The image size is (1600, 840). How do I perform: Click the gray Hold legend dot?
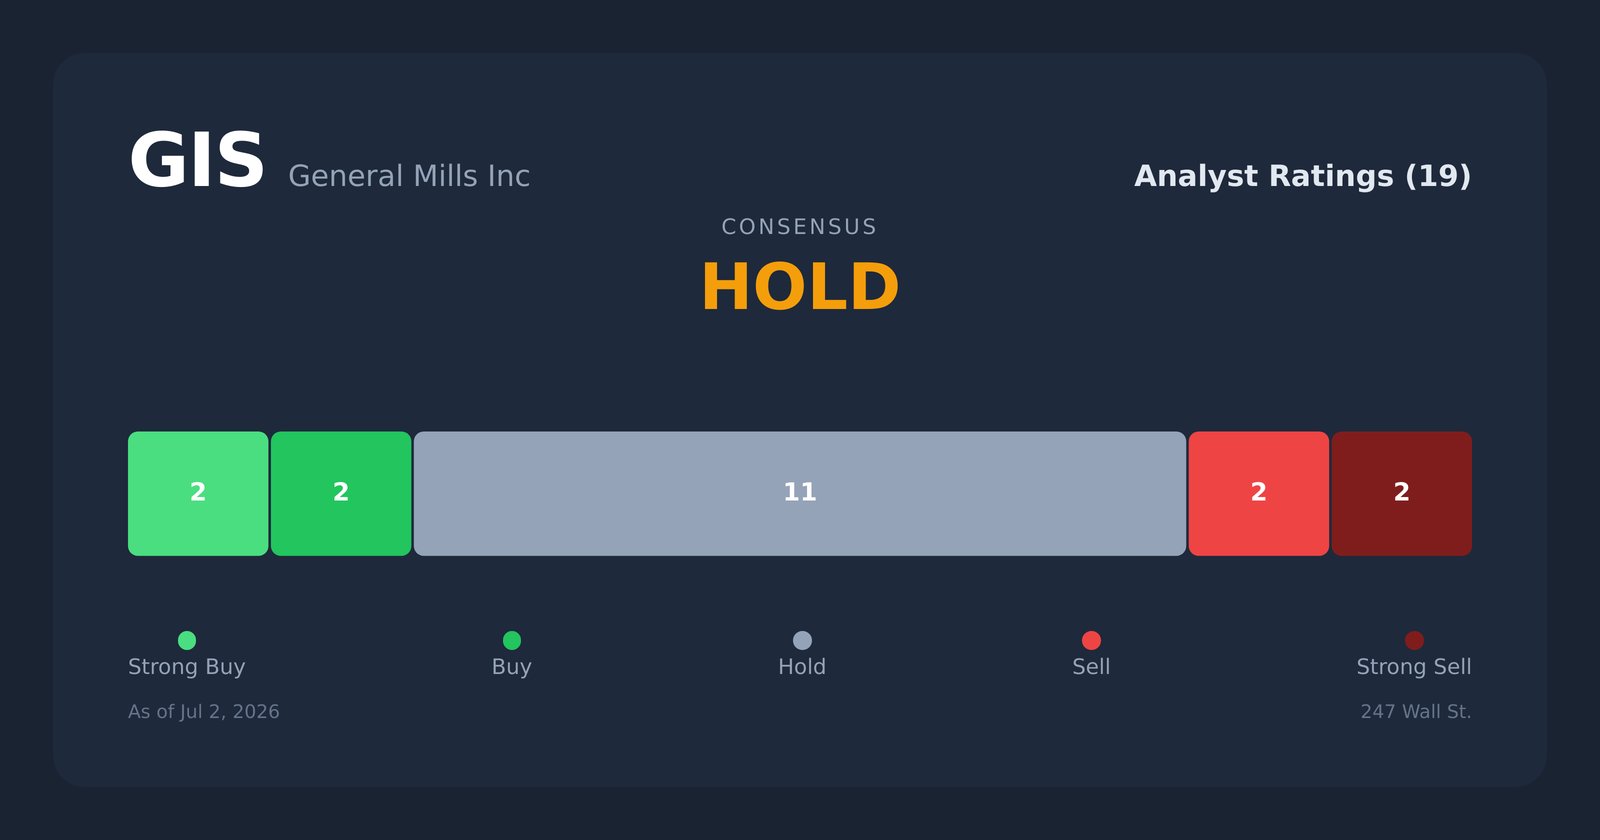point(802,640)
